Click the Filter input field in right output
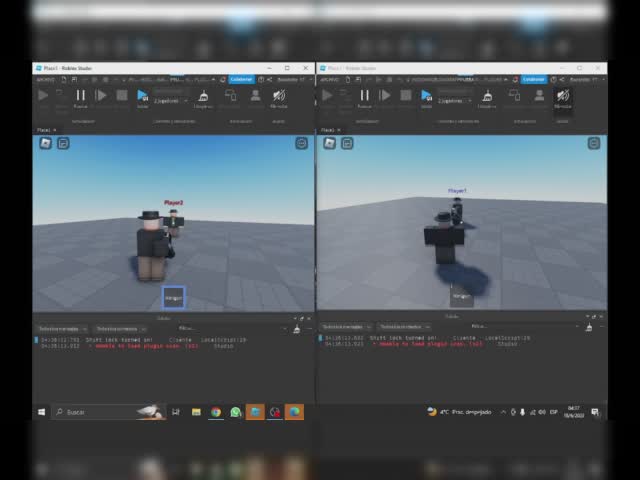This screenshot has width=640, height=480. tap(524, 327)
